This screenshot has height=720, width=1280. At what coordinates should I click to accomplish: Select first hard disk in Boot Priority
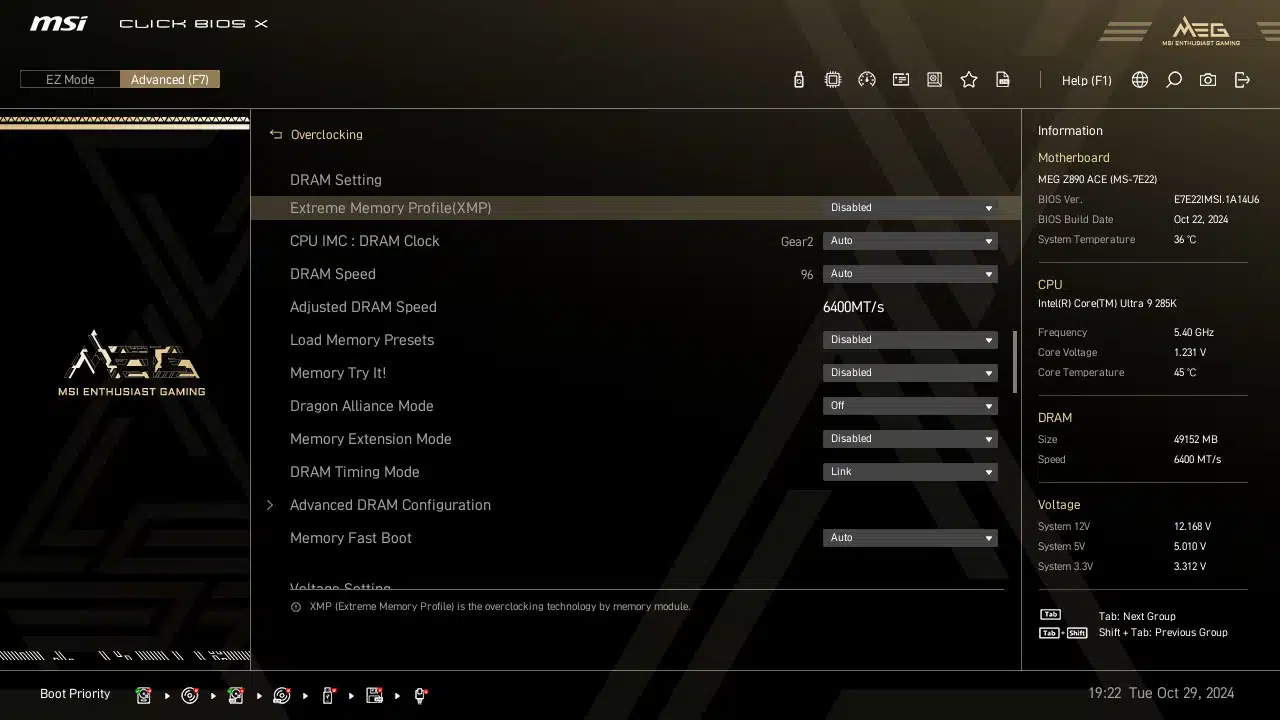(144, 695)
